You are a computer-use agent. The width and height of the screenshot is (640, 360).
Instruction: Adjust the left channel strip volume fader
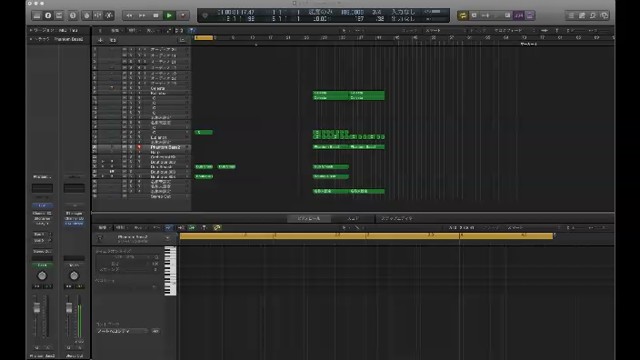pyautogui.click(x=37, y=308)
